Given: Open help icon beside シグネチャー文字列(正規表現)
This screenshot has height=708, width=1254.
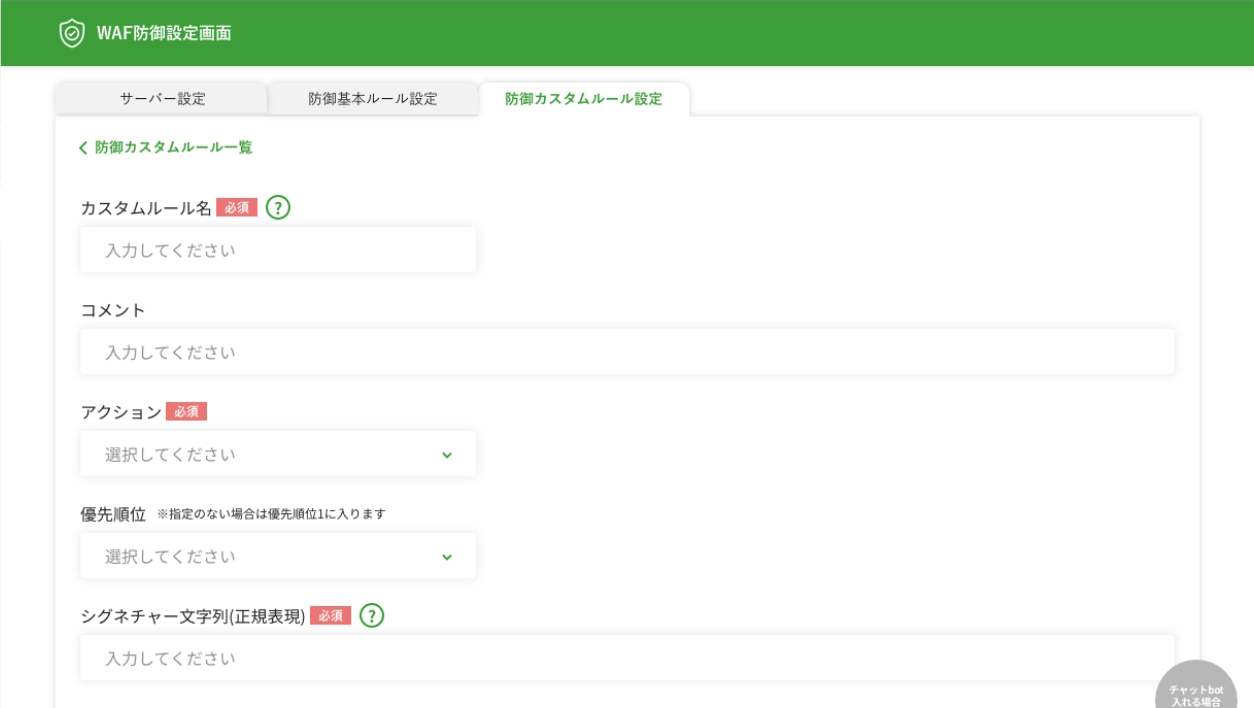Looking at the screenshot, I should pos(372,616).
